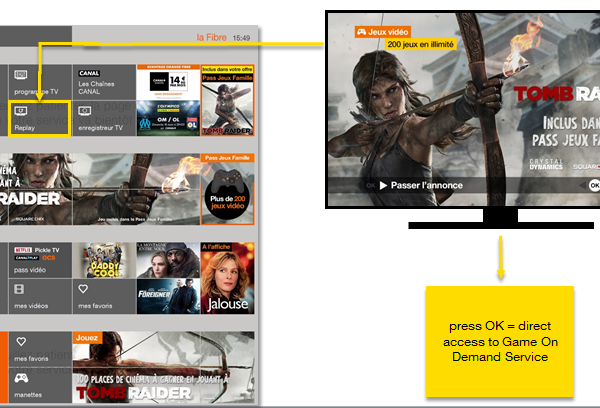The height and width of the screenshot is (408, 600).
Task: Open the manettes gamepad tile
Action: [x=40, y=385]
